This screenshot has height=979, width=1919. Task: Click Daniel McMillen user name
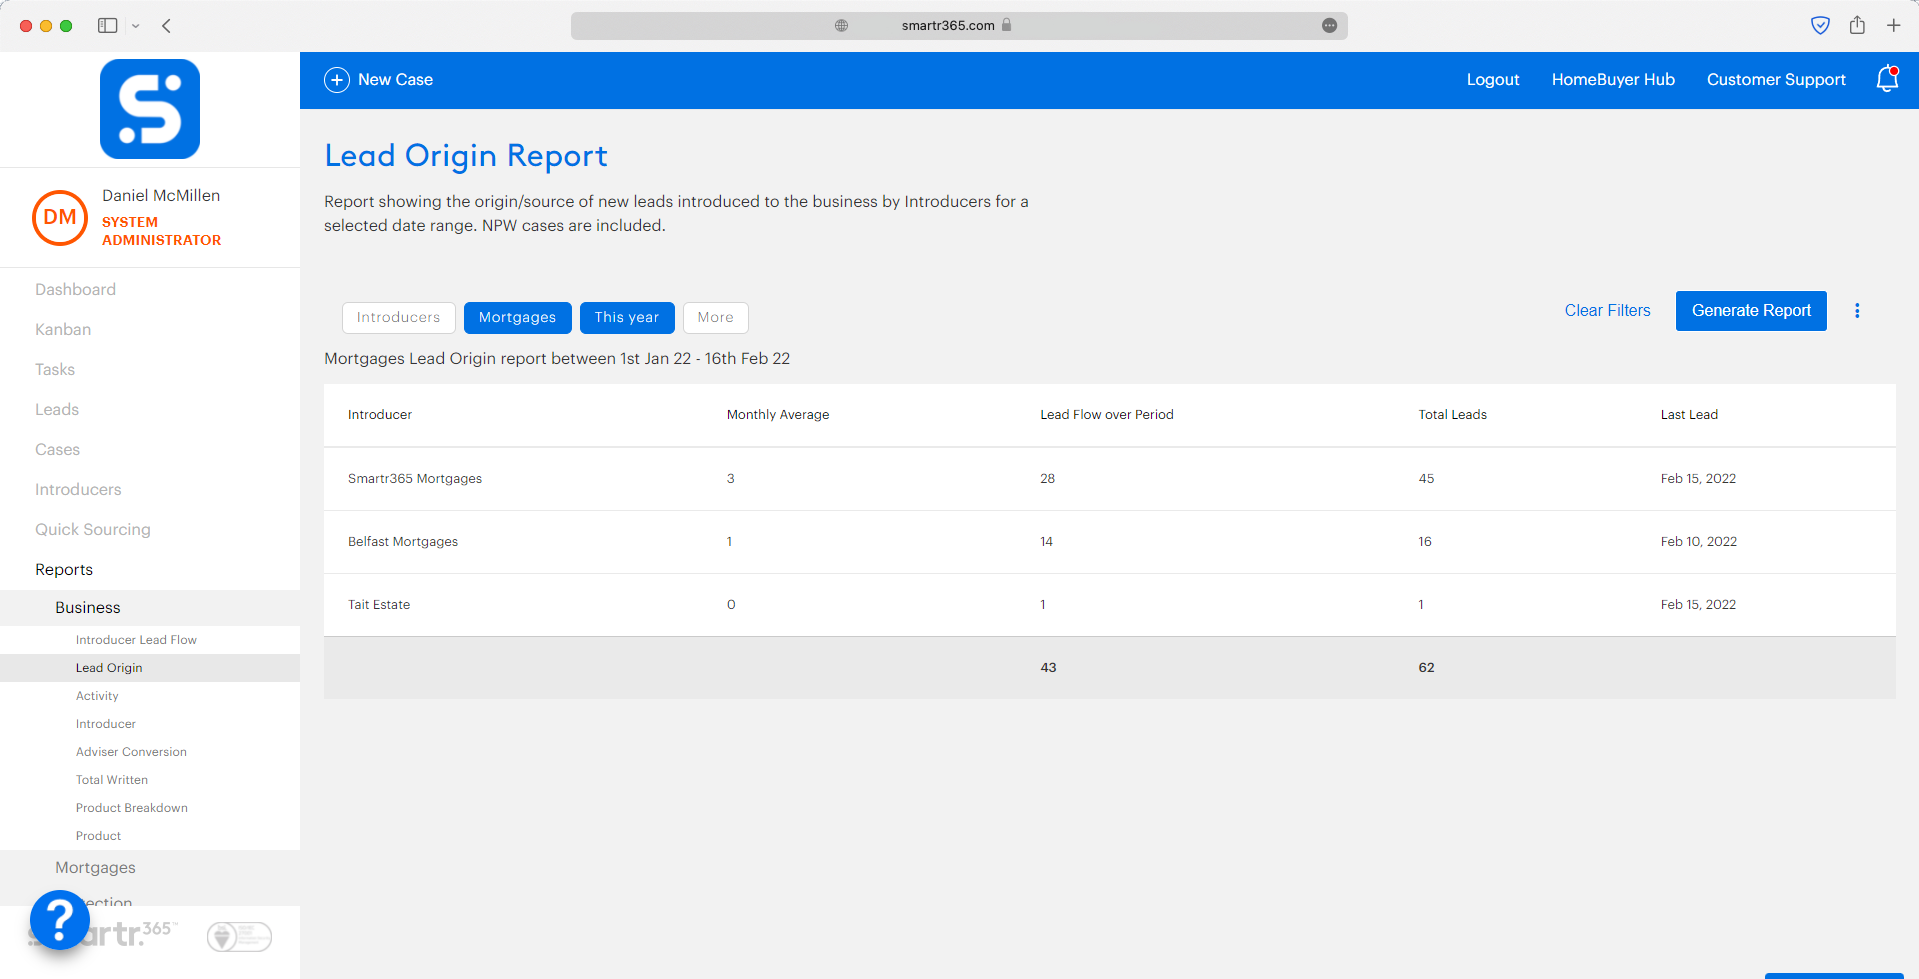pyautogui.click(x=161, y=196)
